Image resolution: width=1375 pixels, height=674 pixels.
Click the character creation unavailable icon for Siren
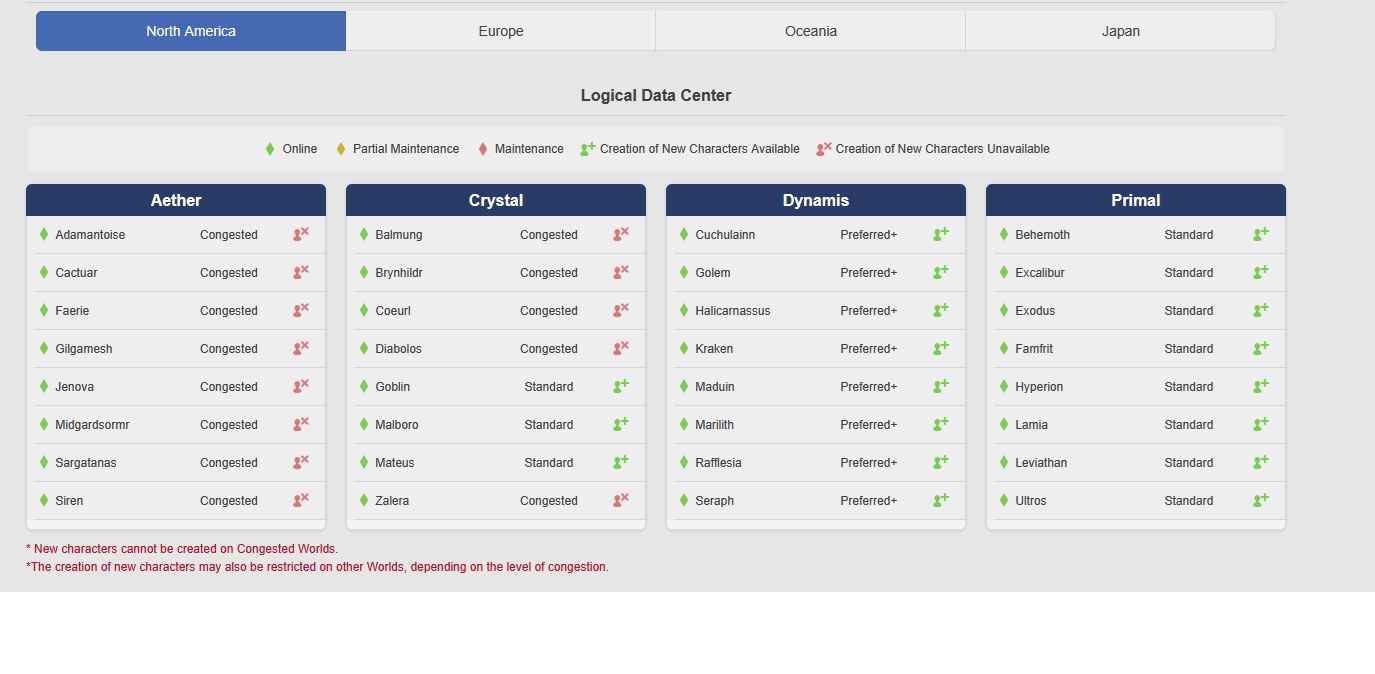301,500
